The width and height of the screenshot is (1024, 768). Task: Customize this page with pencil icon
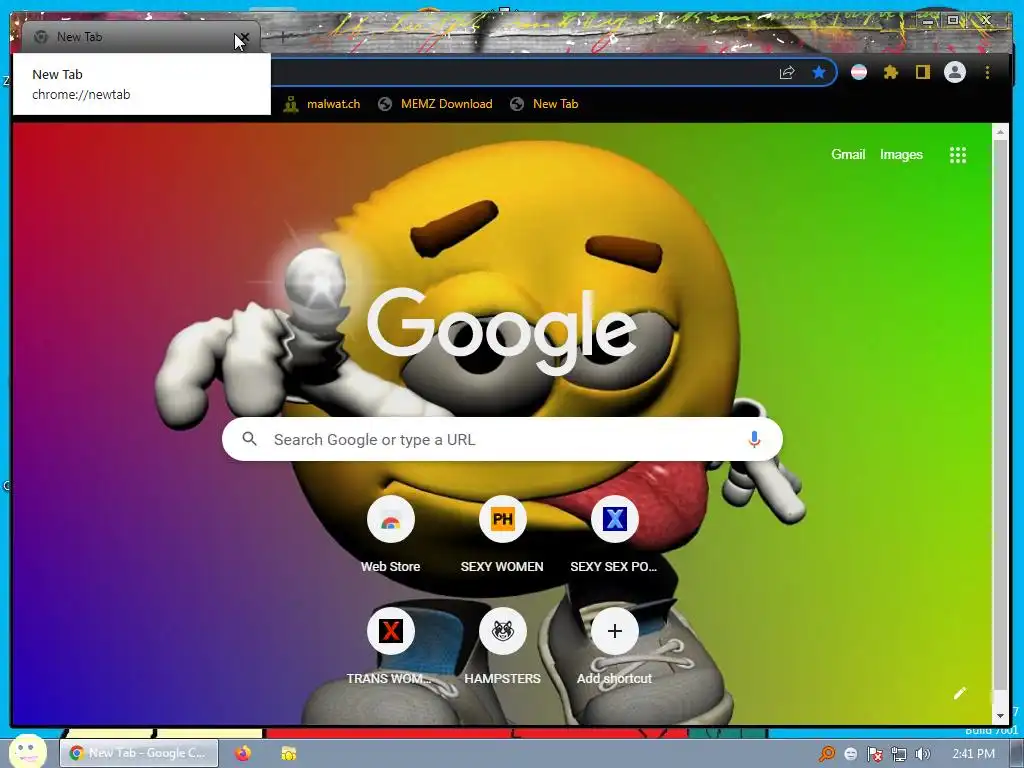click(959, 694)
